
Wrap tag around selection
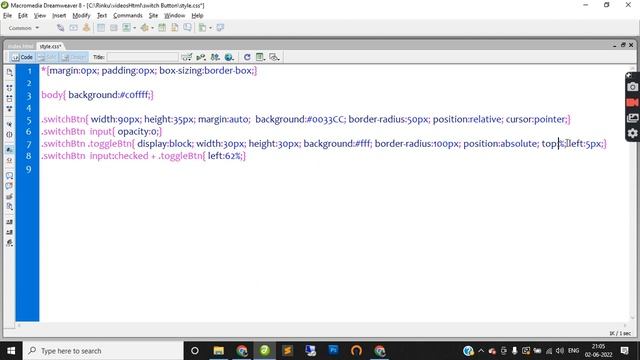pyautogui.click(x=9, y=196)
